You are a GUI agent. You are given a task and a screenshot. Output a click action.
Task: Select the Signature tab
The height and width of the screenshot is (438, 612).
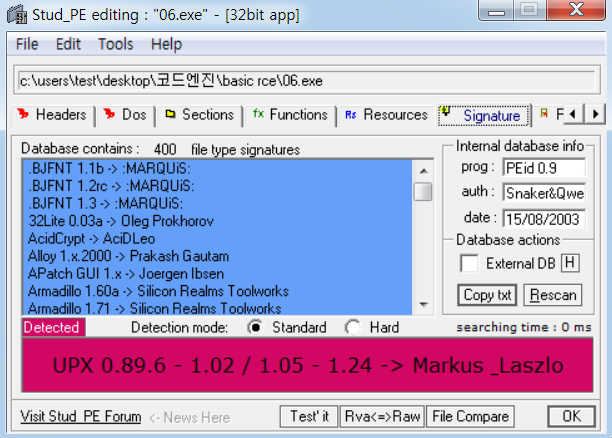pos(484,115)
